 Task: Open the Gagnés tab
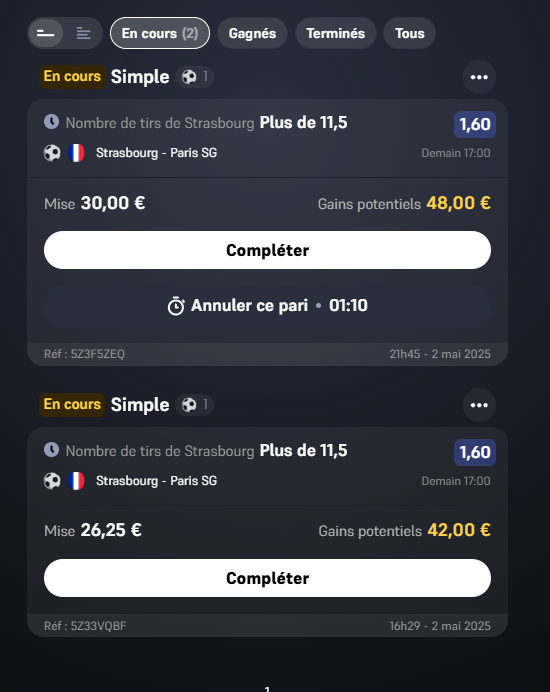(x=252, y=33)
